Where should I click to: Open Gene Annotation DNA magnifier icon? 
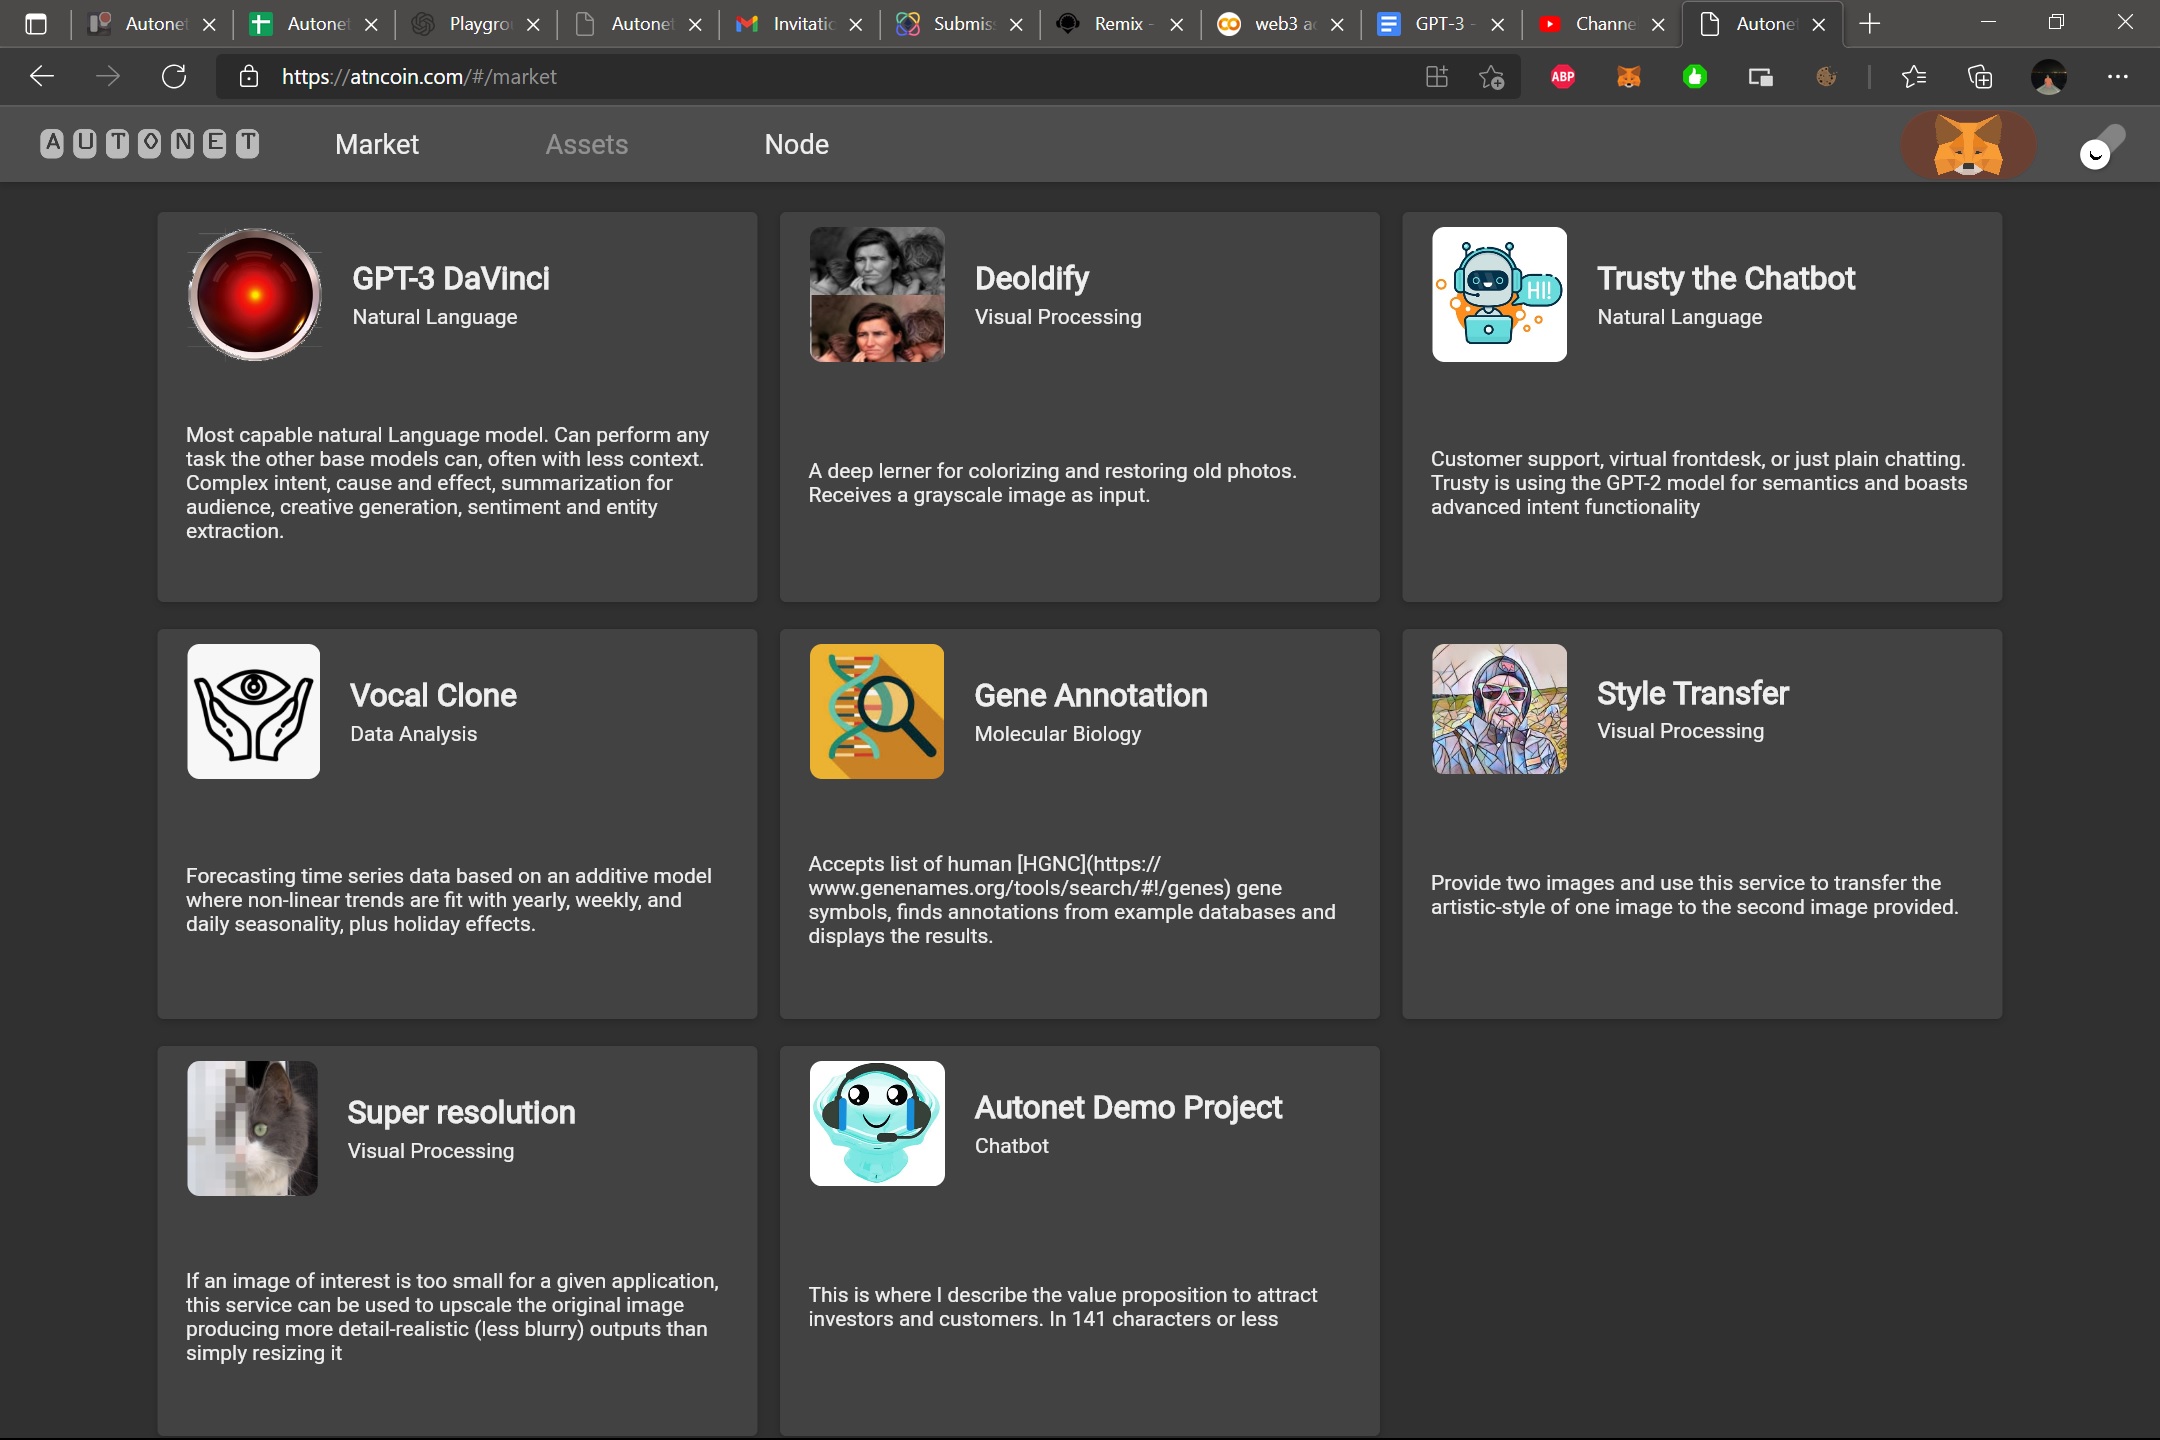(877, 711)
